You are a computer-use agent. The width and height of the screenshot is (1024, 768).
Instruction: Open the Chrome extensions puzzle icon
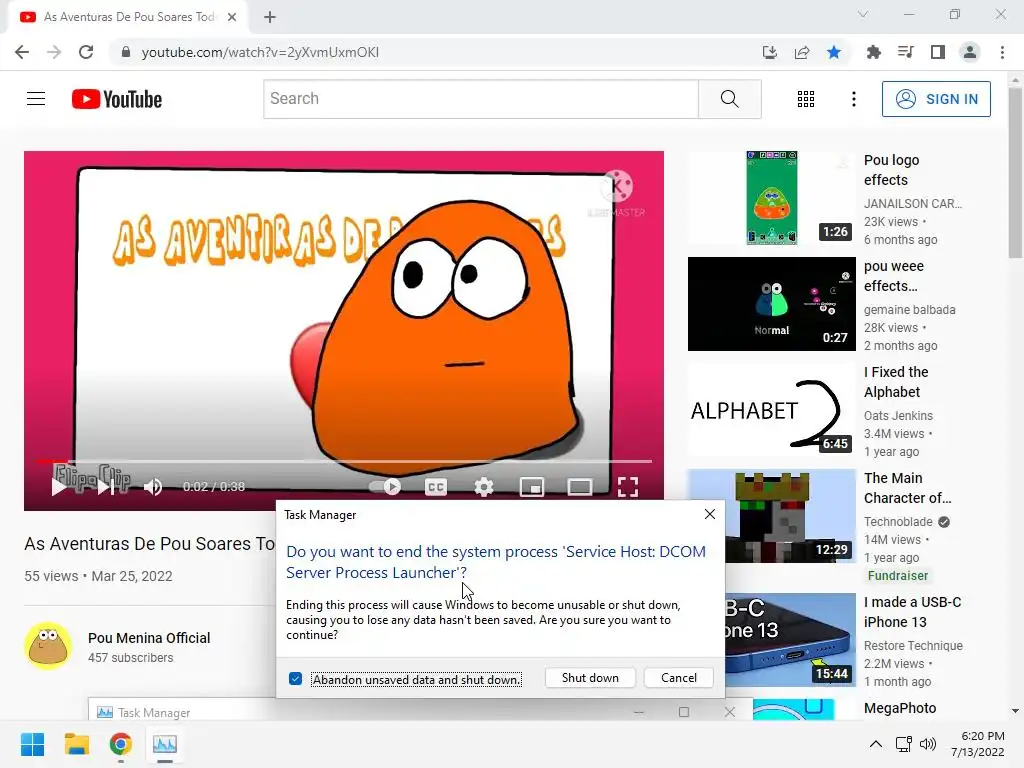873,52
